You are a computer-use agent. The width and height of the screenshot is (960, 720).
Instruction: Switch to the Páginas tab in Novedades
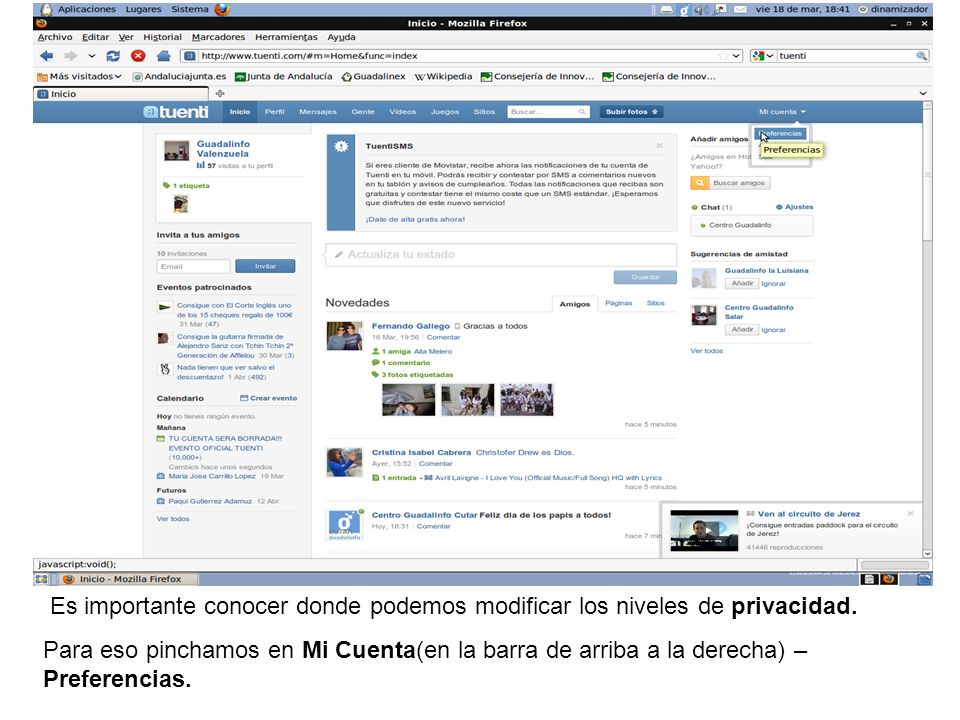618,303
